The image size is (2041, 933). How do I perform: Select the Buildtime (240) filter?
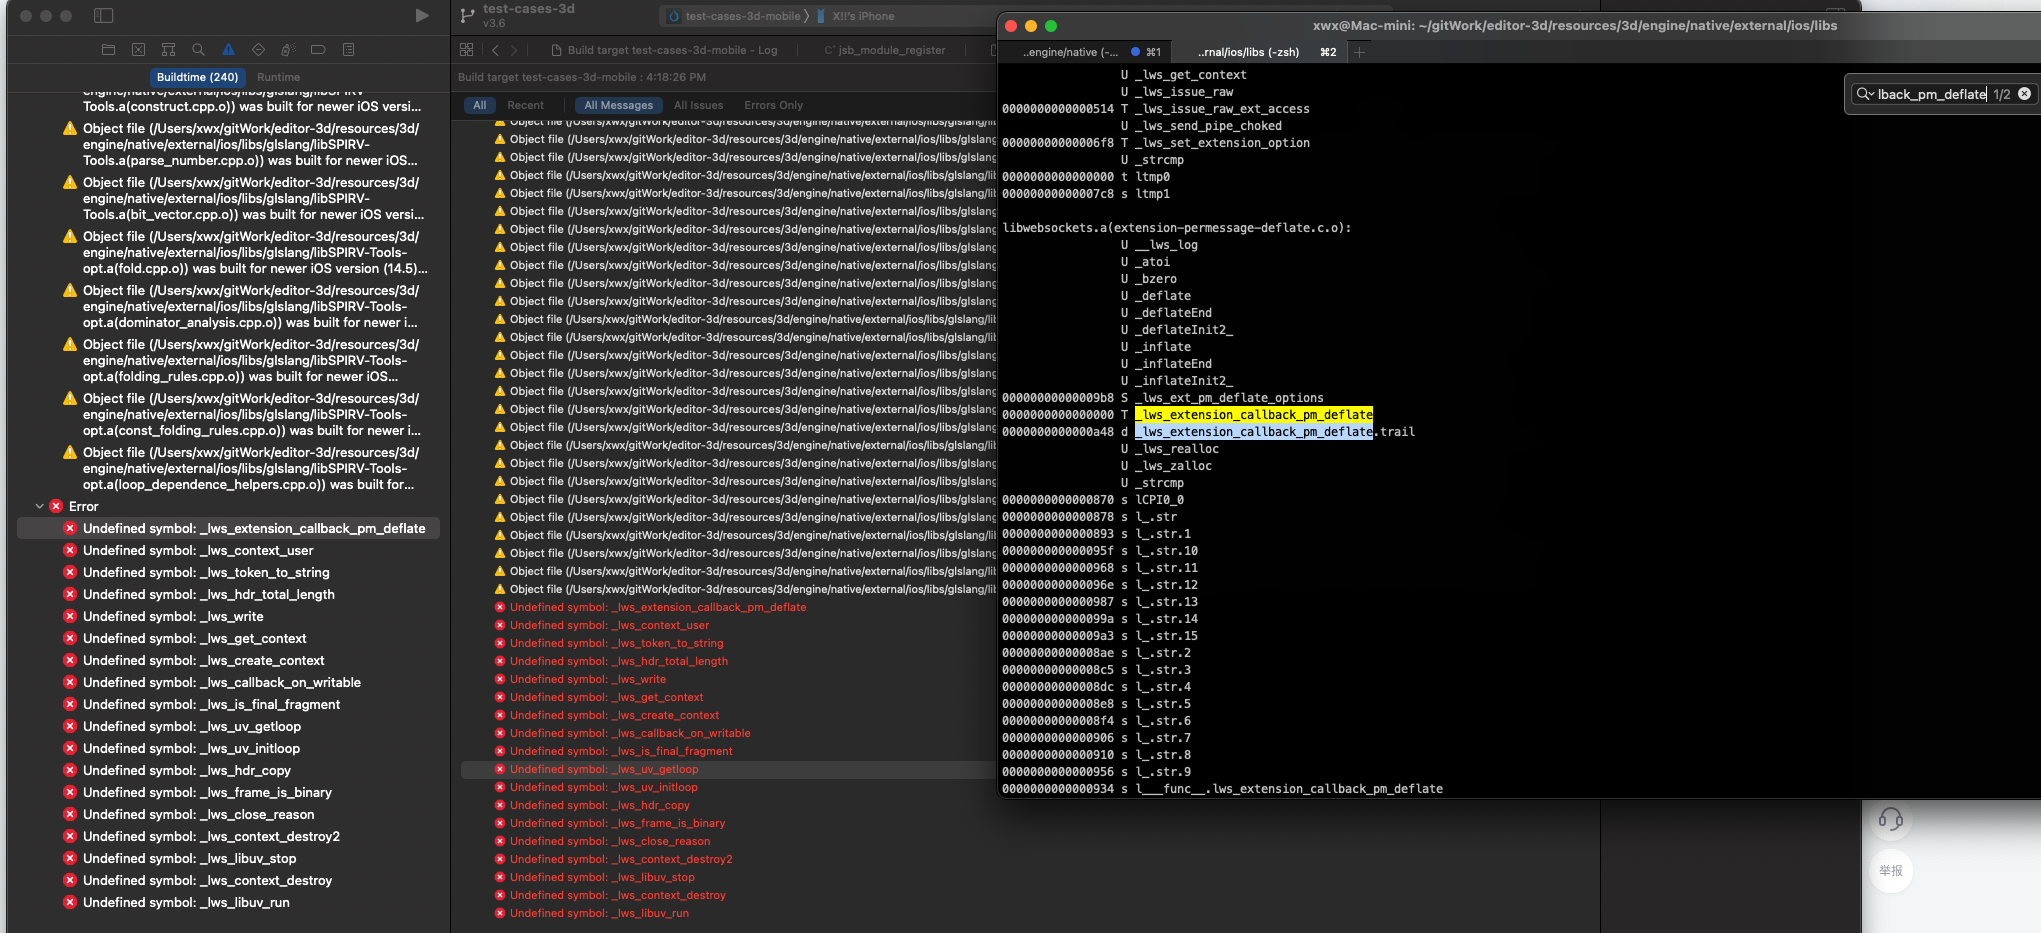(197, 77)
